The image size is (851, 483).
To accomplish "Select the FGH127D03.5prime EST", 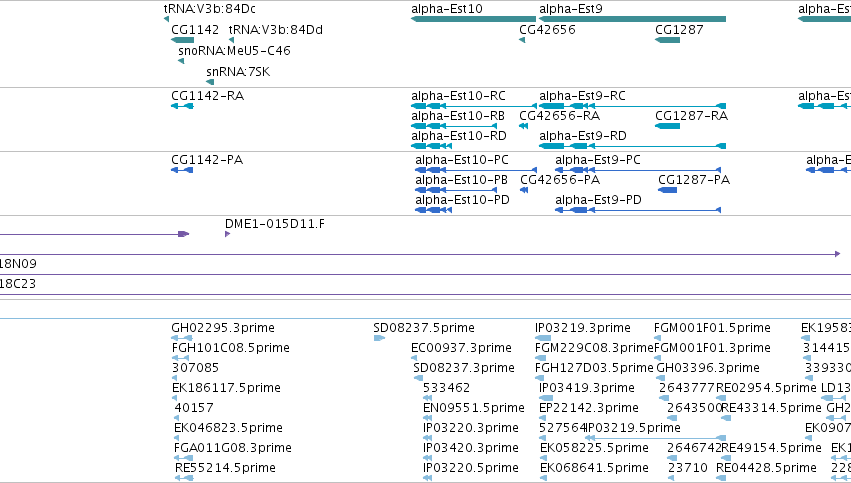I will pos(594,368).
